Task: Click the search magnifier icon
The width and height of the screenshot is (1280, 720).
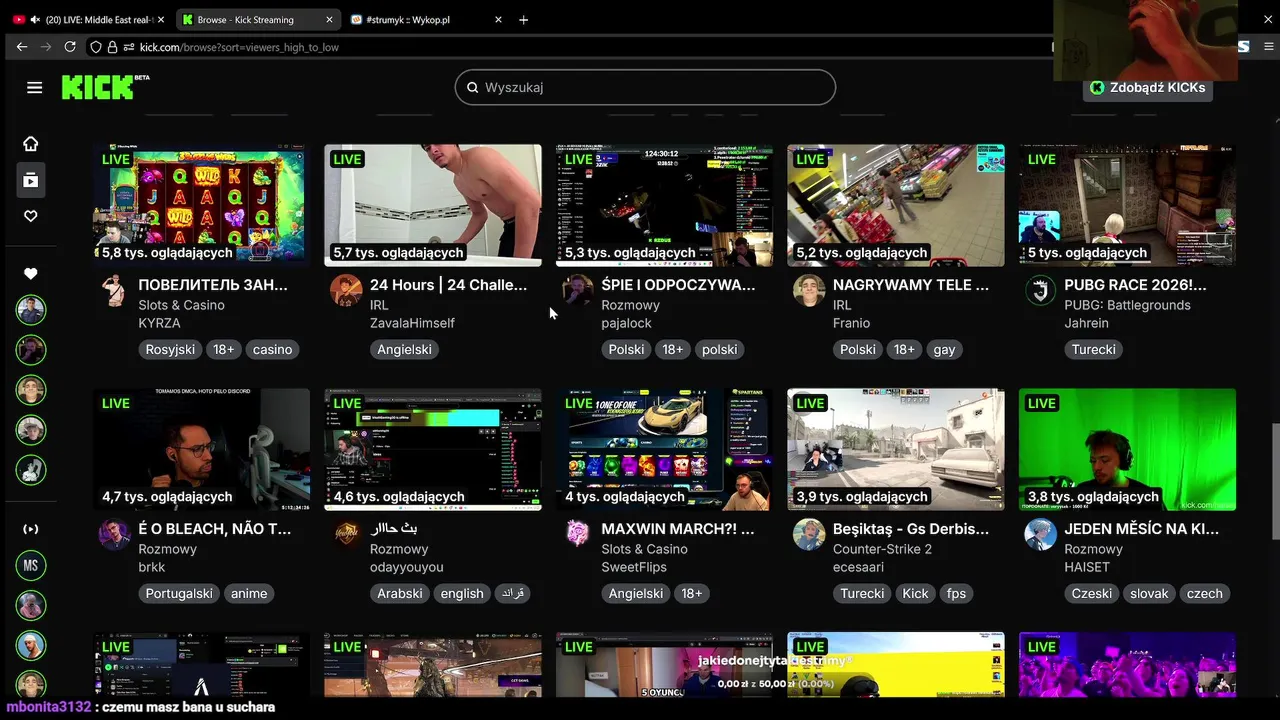Action: pyautogui.click(x=473, y=88)
